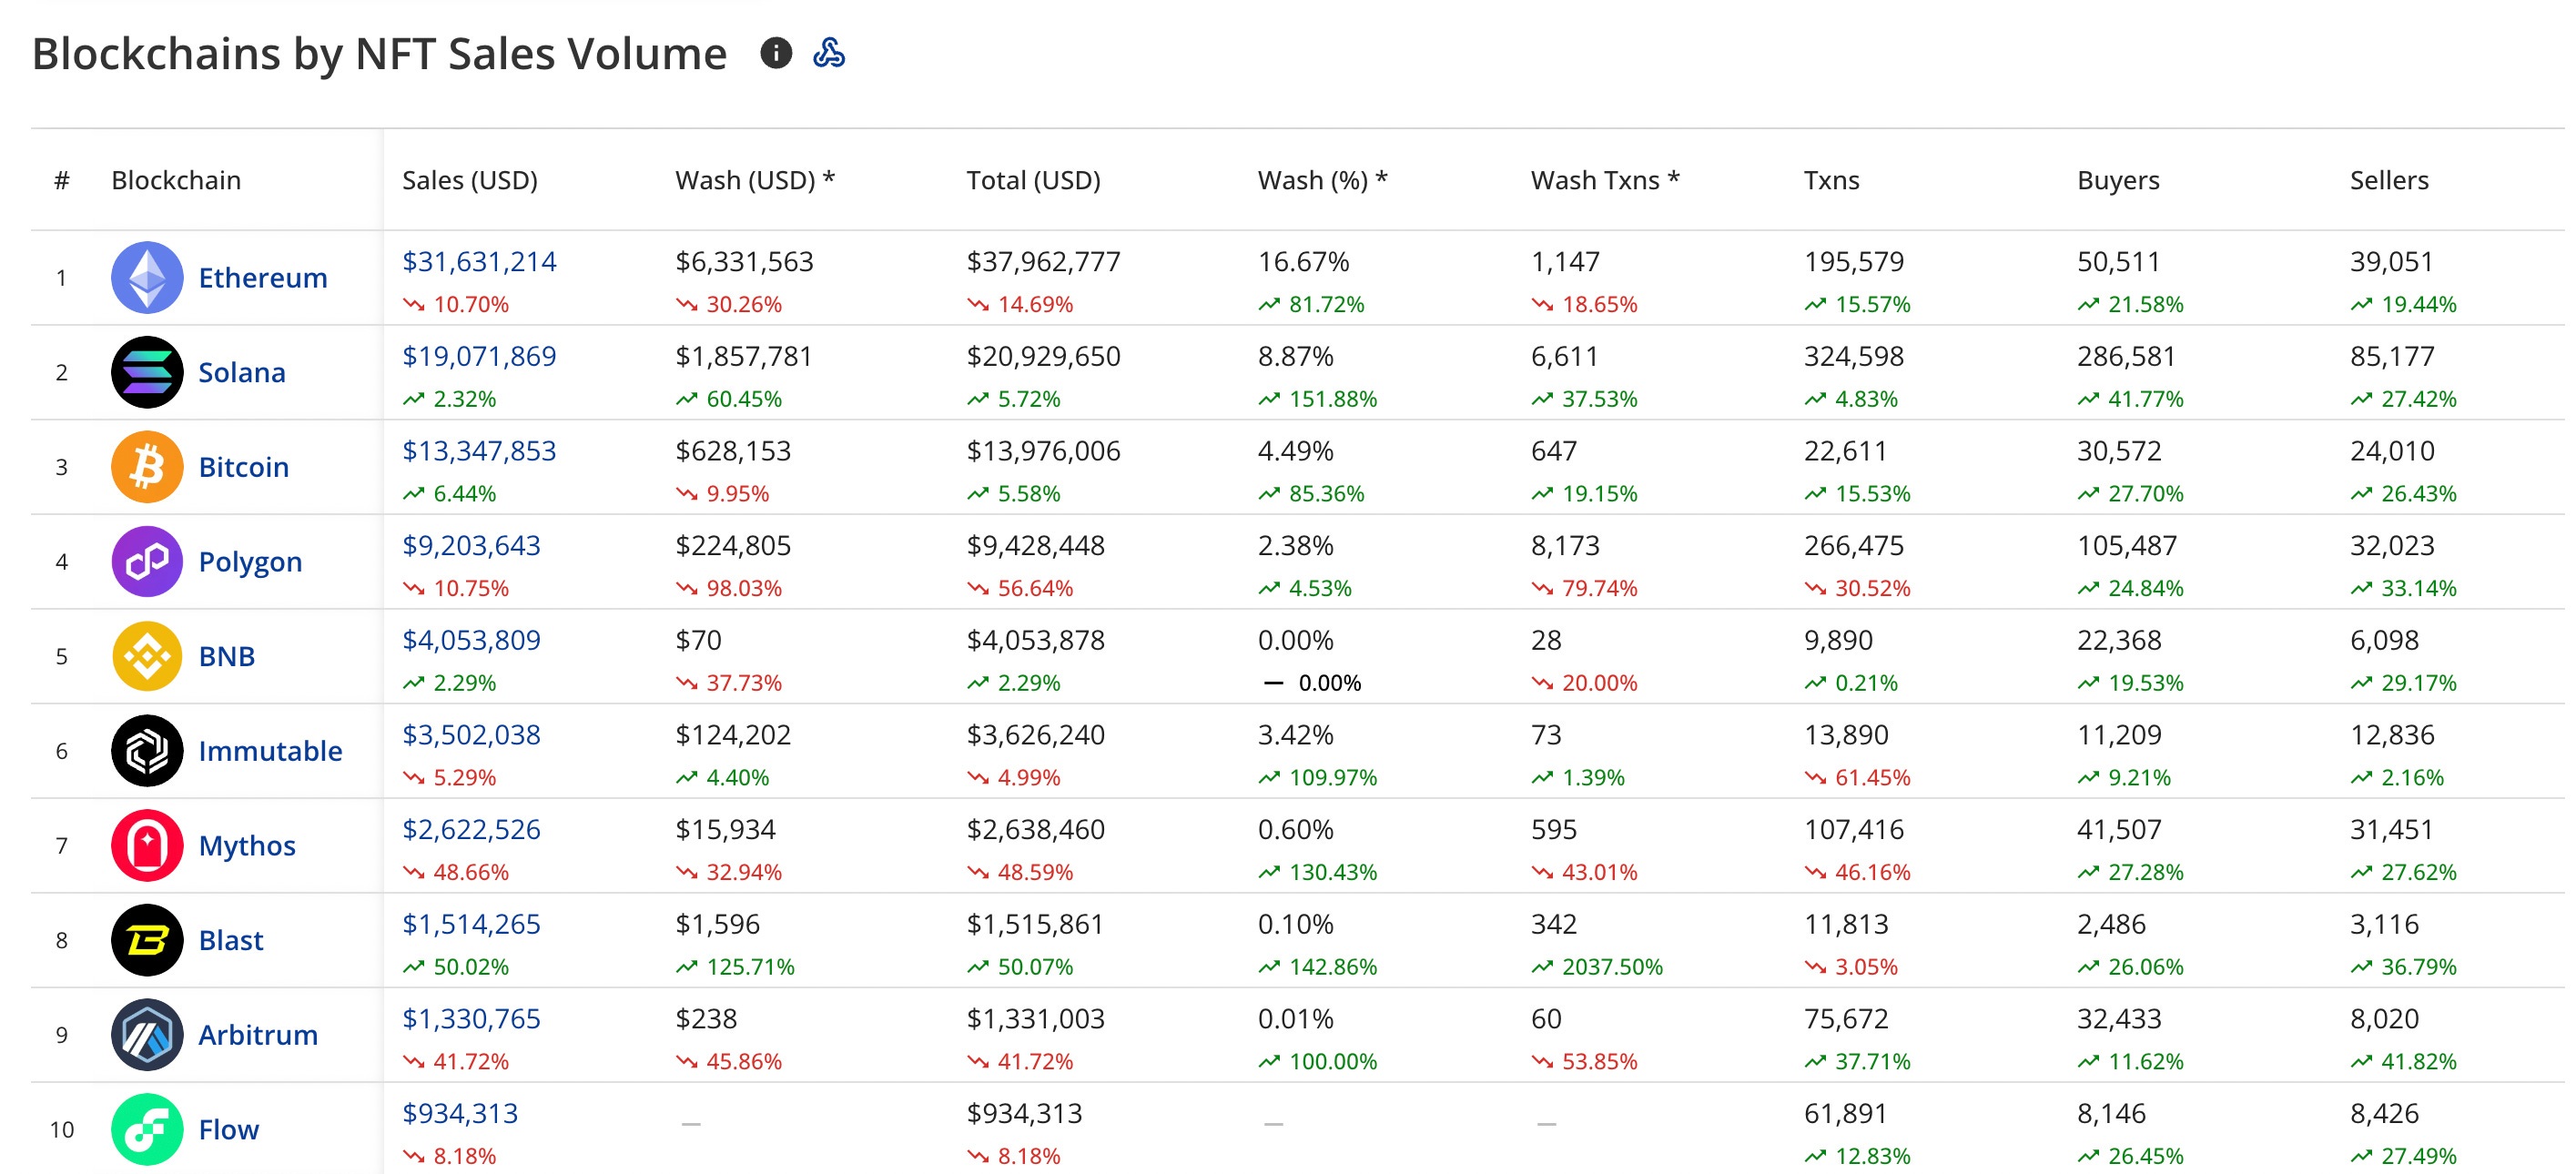Click the Mythos logo icon
Viewport: 2576px width, 1174px height.
point(147,846)
